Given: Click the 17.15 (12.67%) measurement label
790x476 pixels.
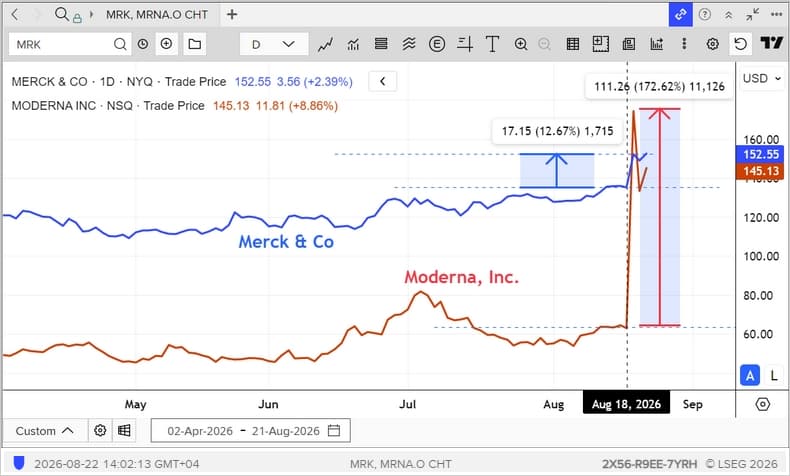Looking at the screenshot, I should point(557,131).
